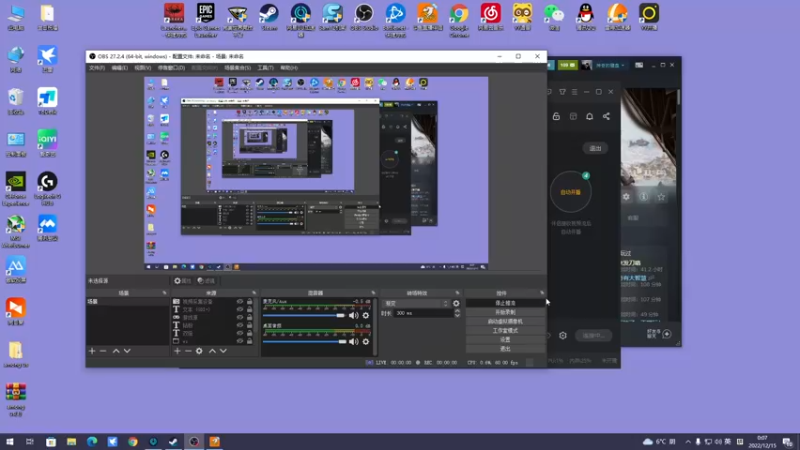The image size is (800, 450).
Task: Adjust transition duration stepper arrows
Action: point(457,313)
